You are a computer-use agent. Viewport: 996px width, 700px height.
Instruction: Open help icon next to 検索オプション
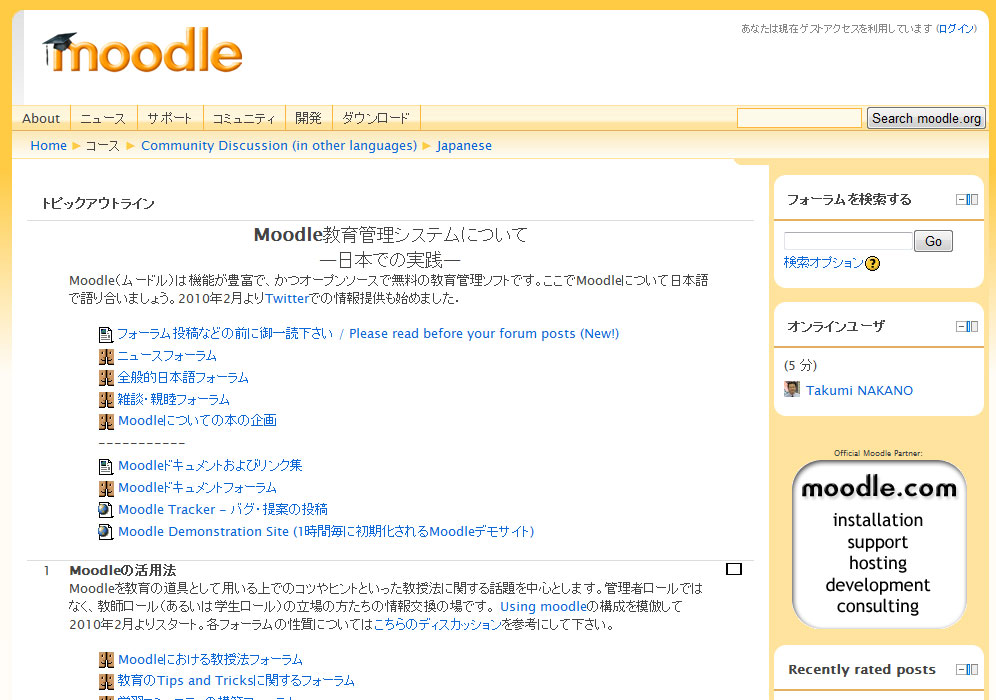tap(873, 264)
